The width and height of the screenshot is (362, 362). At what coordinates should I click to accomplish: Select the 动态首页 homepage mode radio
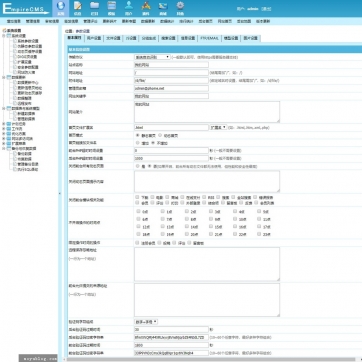tap(160, 135)
